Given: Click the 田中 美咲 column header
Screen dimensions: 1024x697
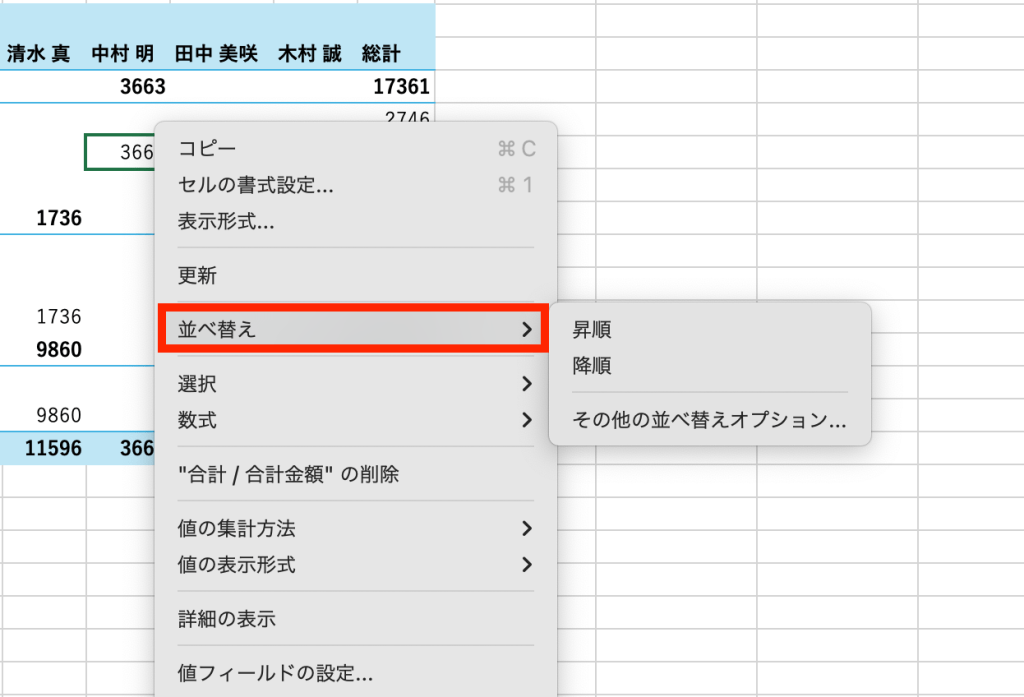Looking at the screenshot, I should [215, 54].
